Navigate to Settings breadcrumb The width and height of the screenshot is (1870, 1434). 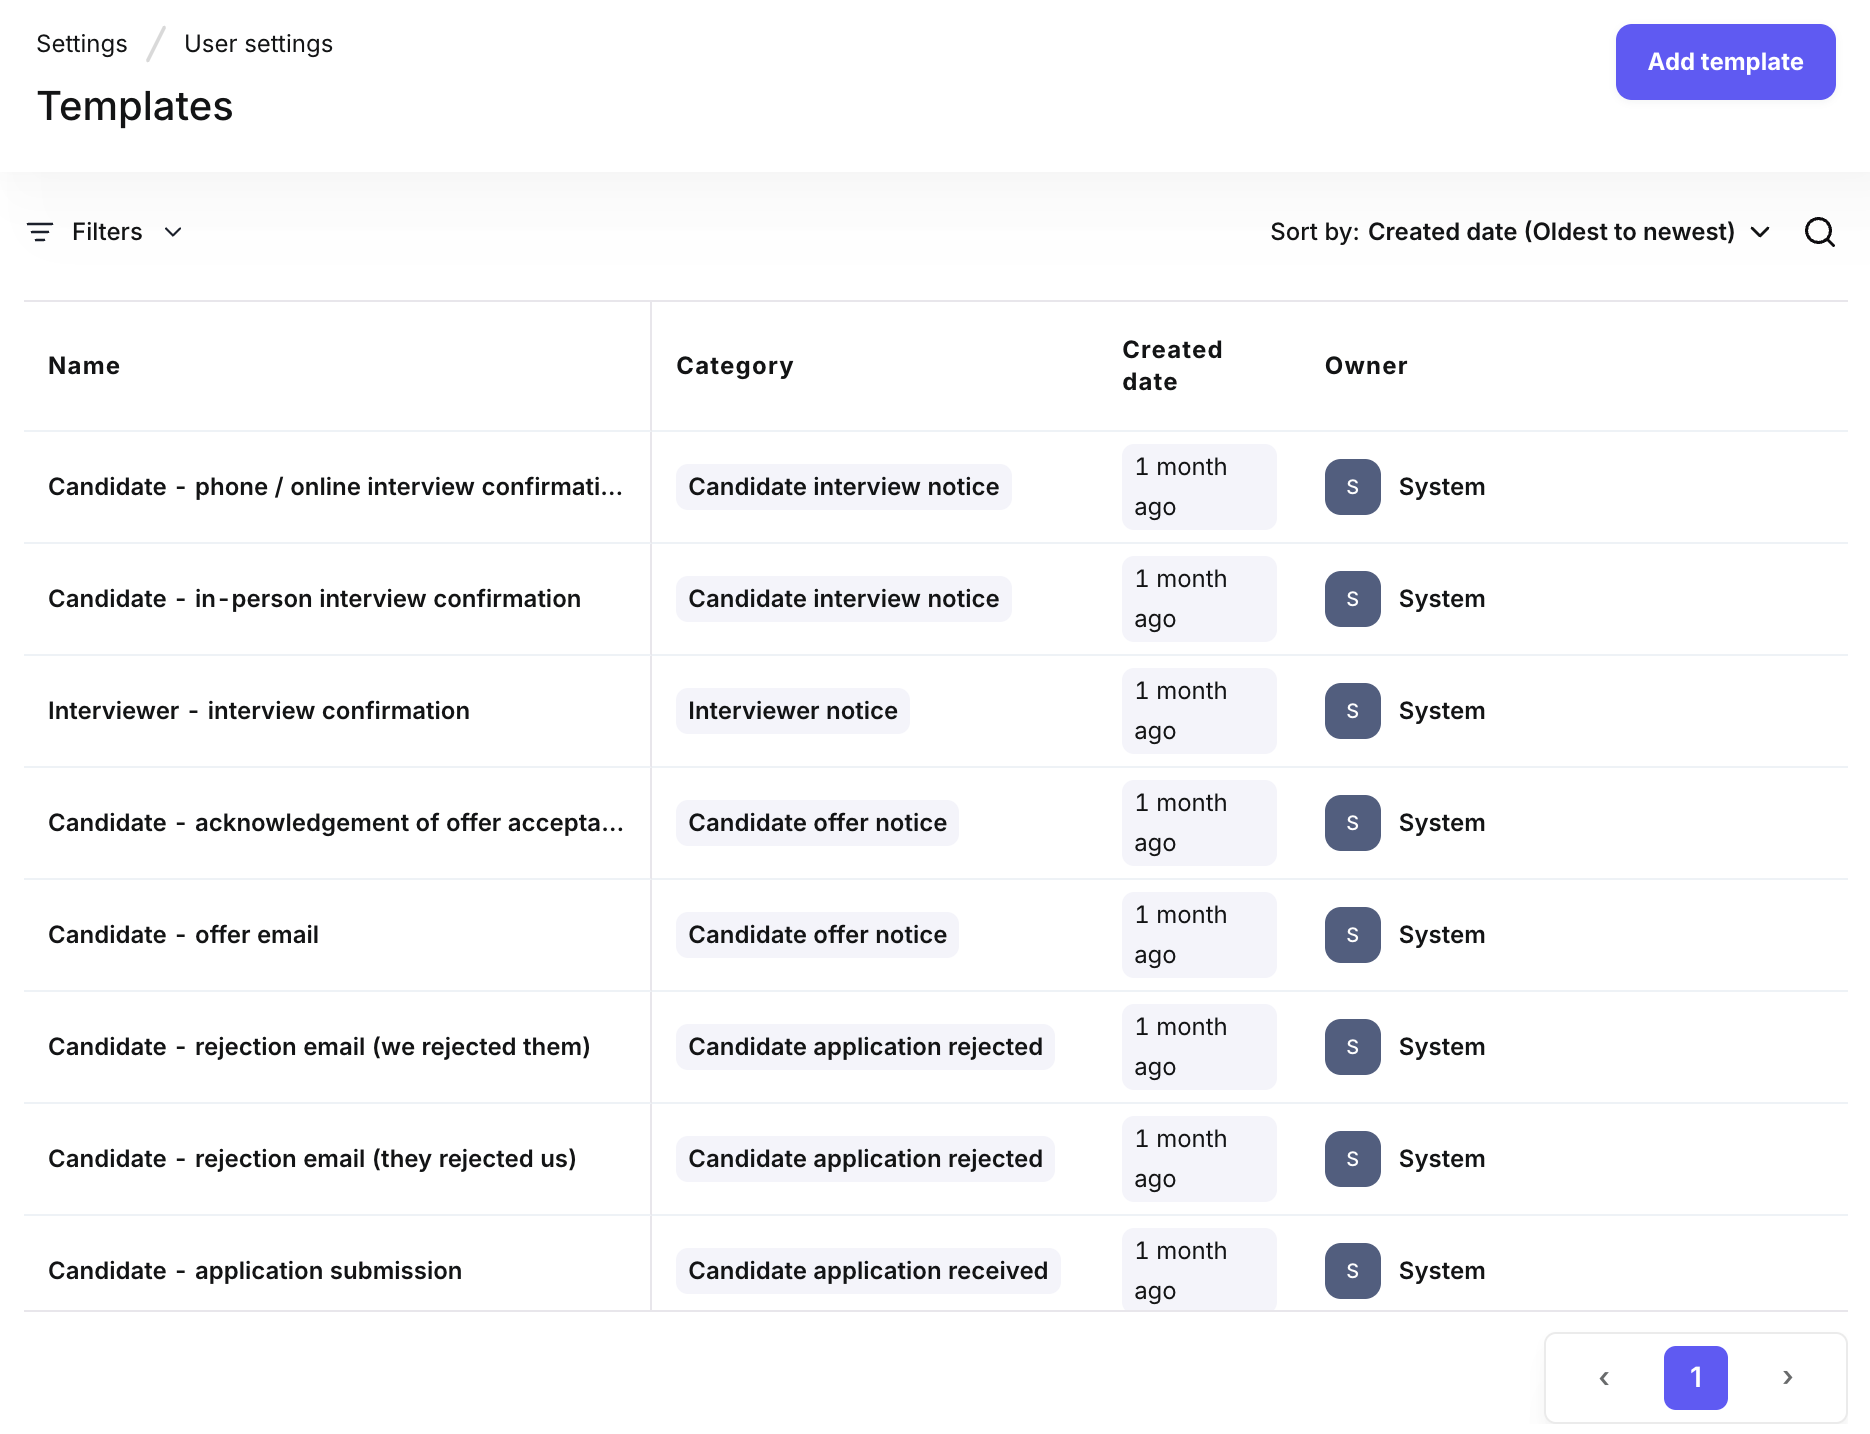(82, 44)
